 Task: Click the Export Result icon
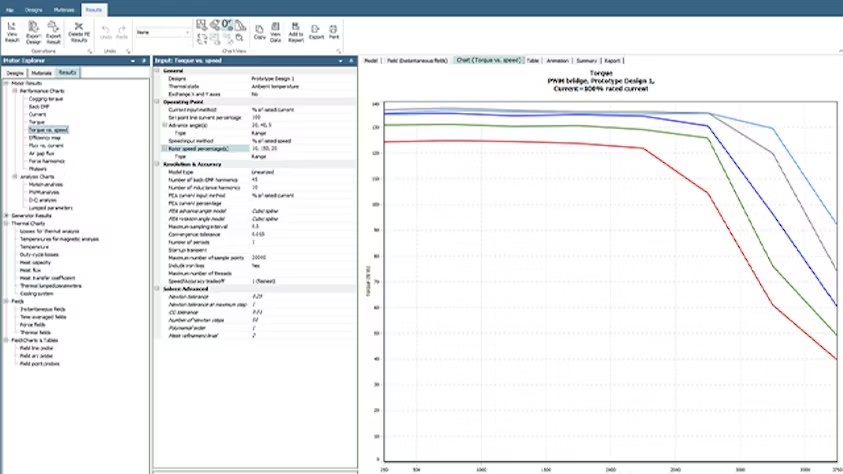pos(54,28)
